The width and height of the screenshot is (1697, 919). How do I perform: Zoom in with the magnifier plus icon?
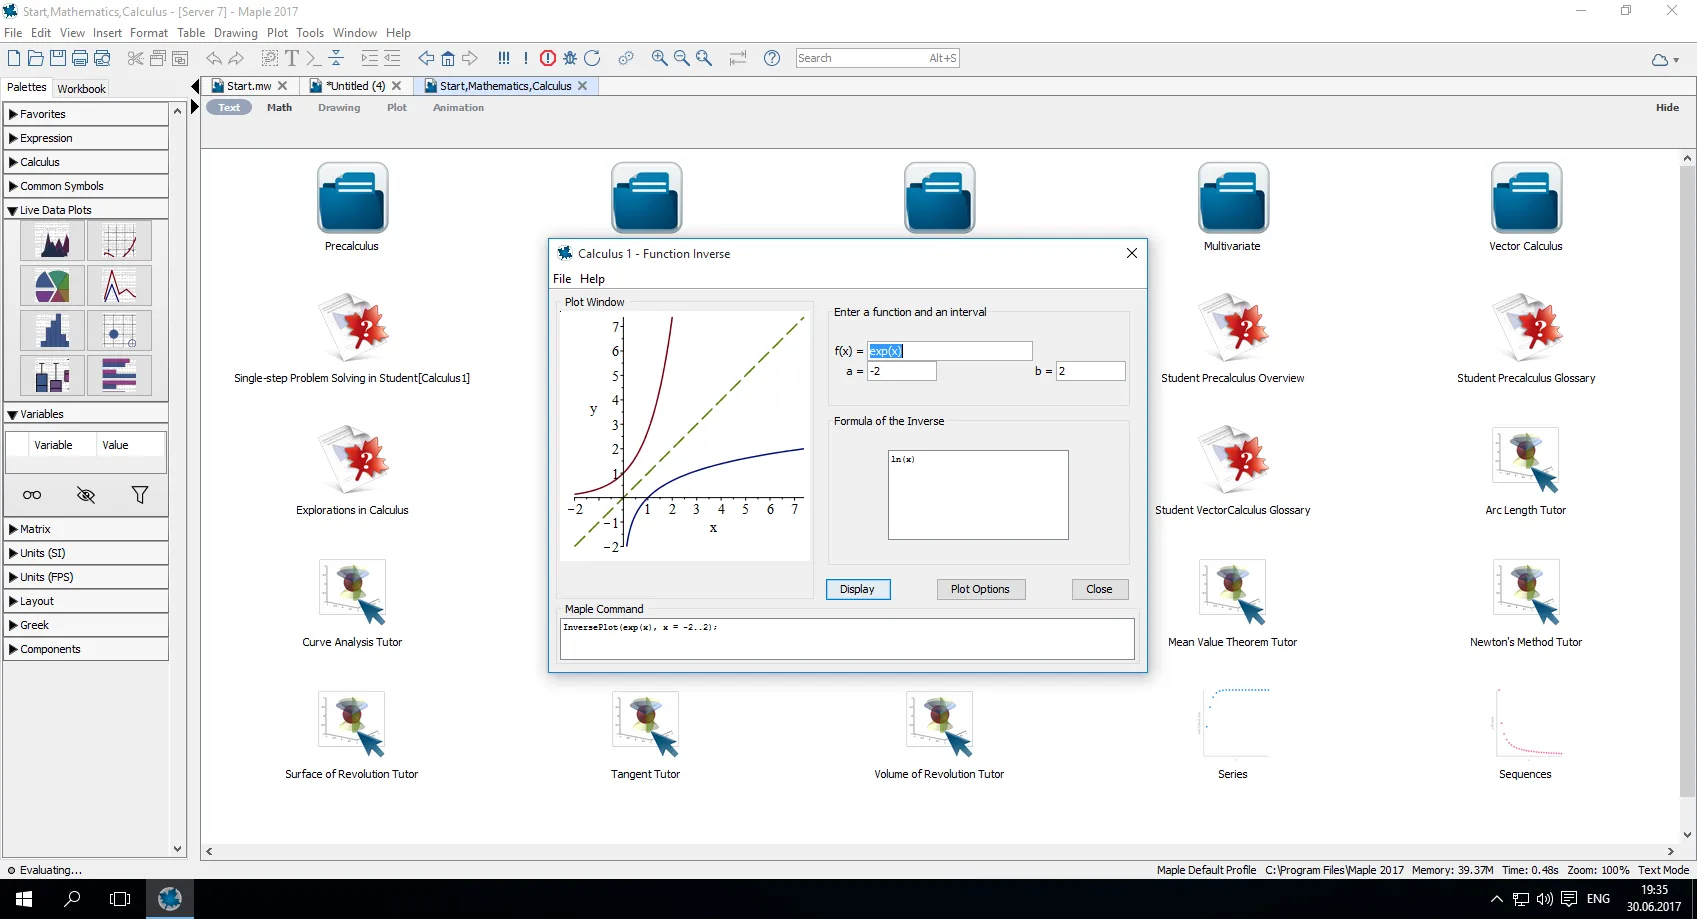click(x=660, y=58)
